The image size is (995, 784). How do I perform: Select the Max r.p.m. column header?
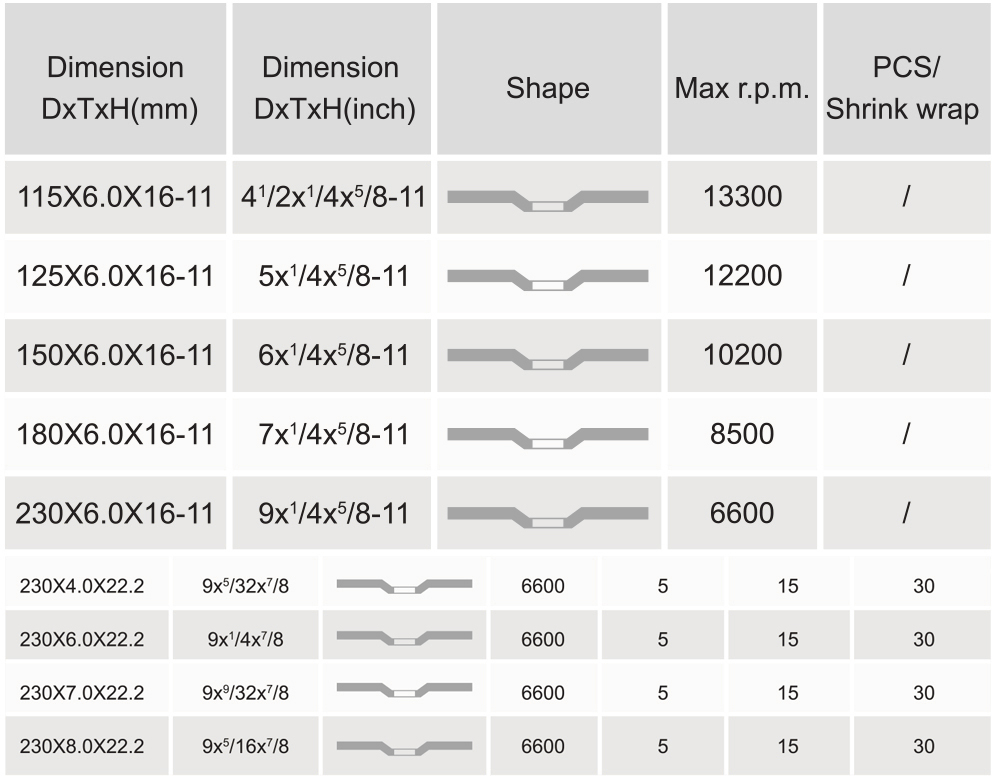coord(742,88)
